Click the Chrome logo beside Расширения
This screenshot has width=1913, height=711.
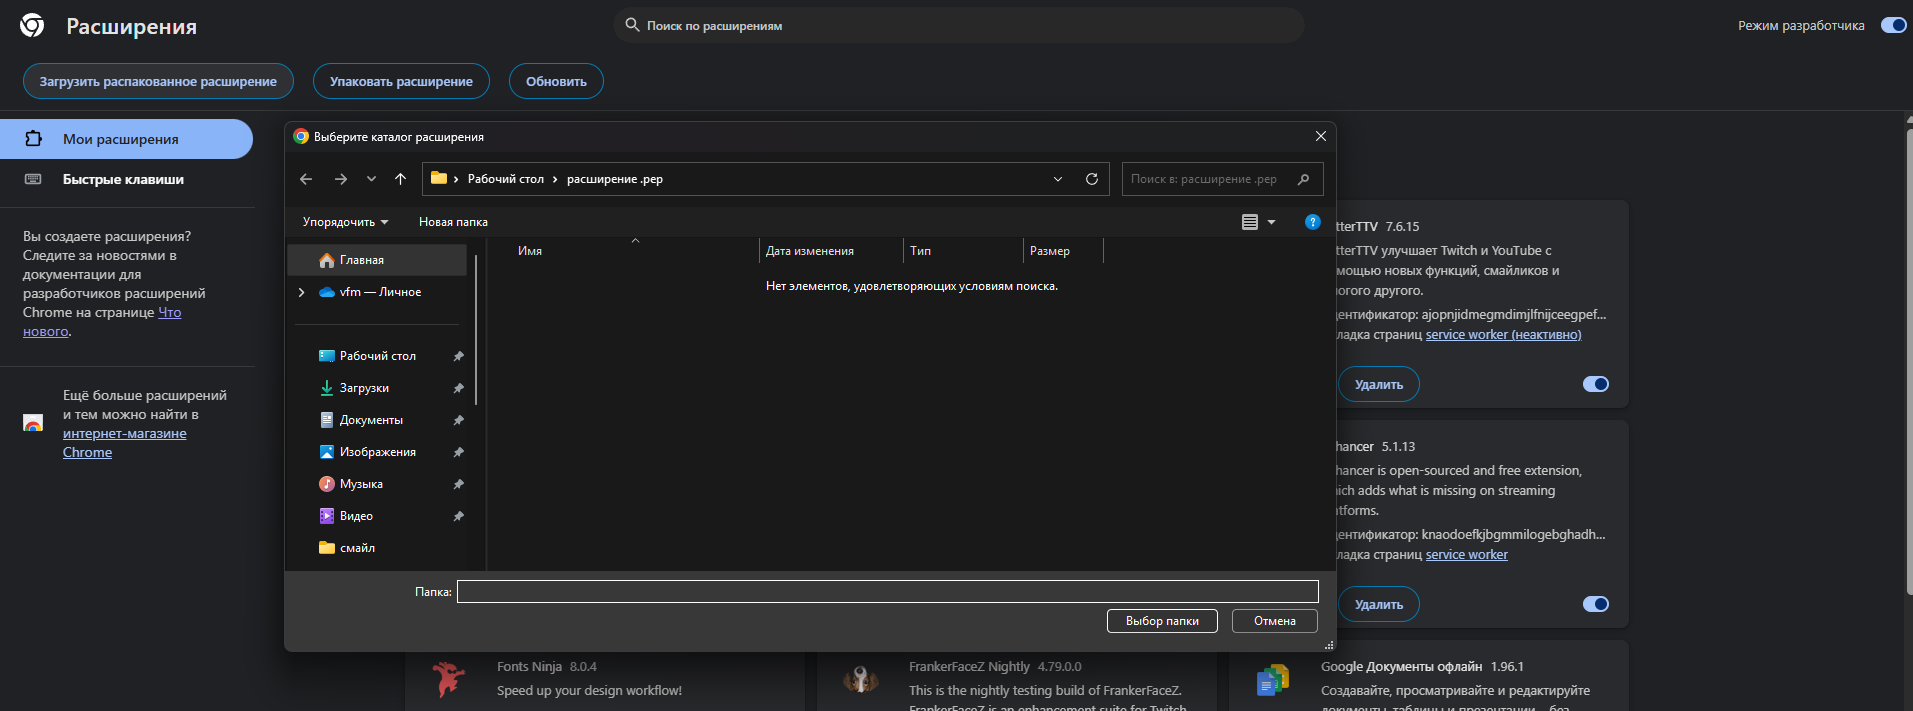[x=32, y=25]
